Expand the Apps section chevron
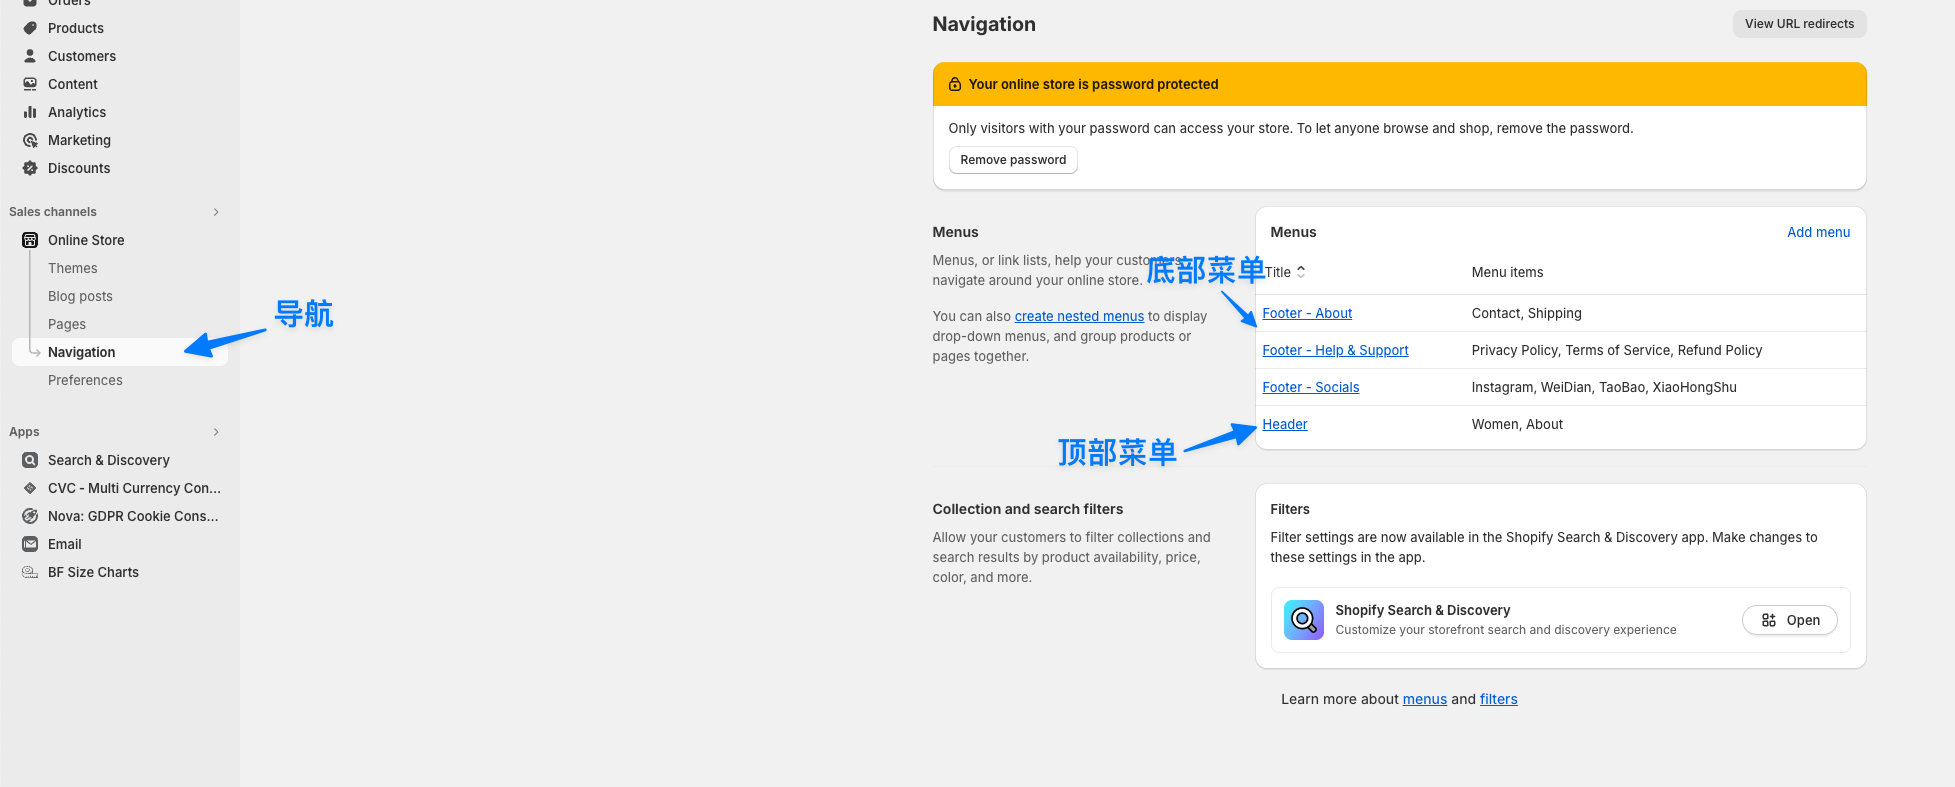This screenshot has width=1955, height=787. click(x=216, y=432)
